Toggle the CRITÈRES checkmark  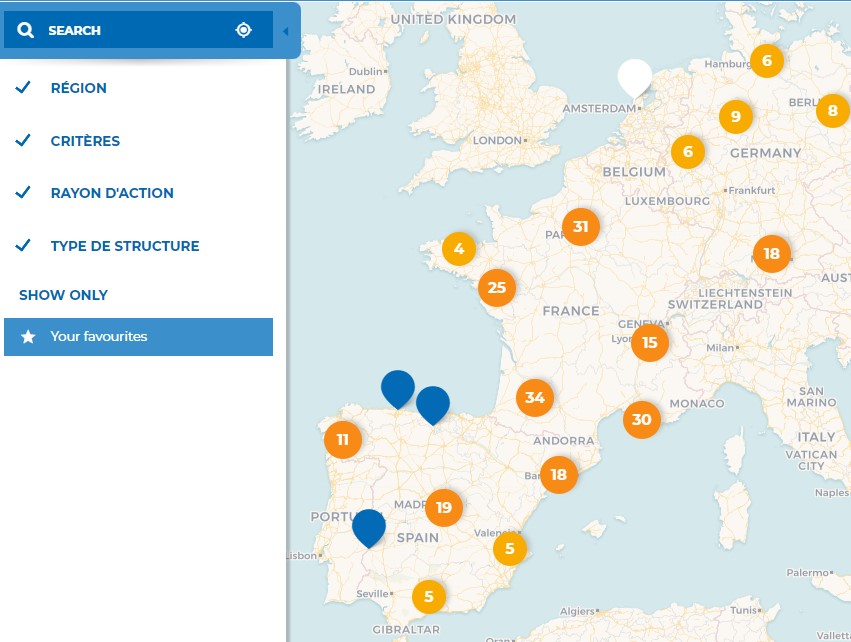pyautogui.click(x=23, y=140)
